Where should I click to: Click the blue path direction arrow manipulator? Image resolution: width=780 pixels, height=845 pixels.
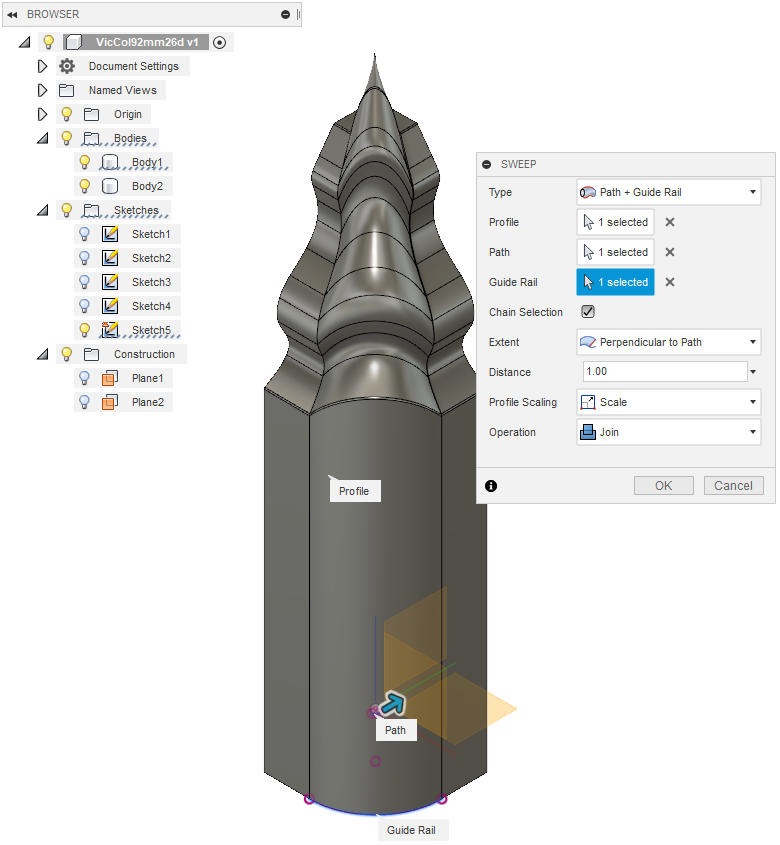392,703
